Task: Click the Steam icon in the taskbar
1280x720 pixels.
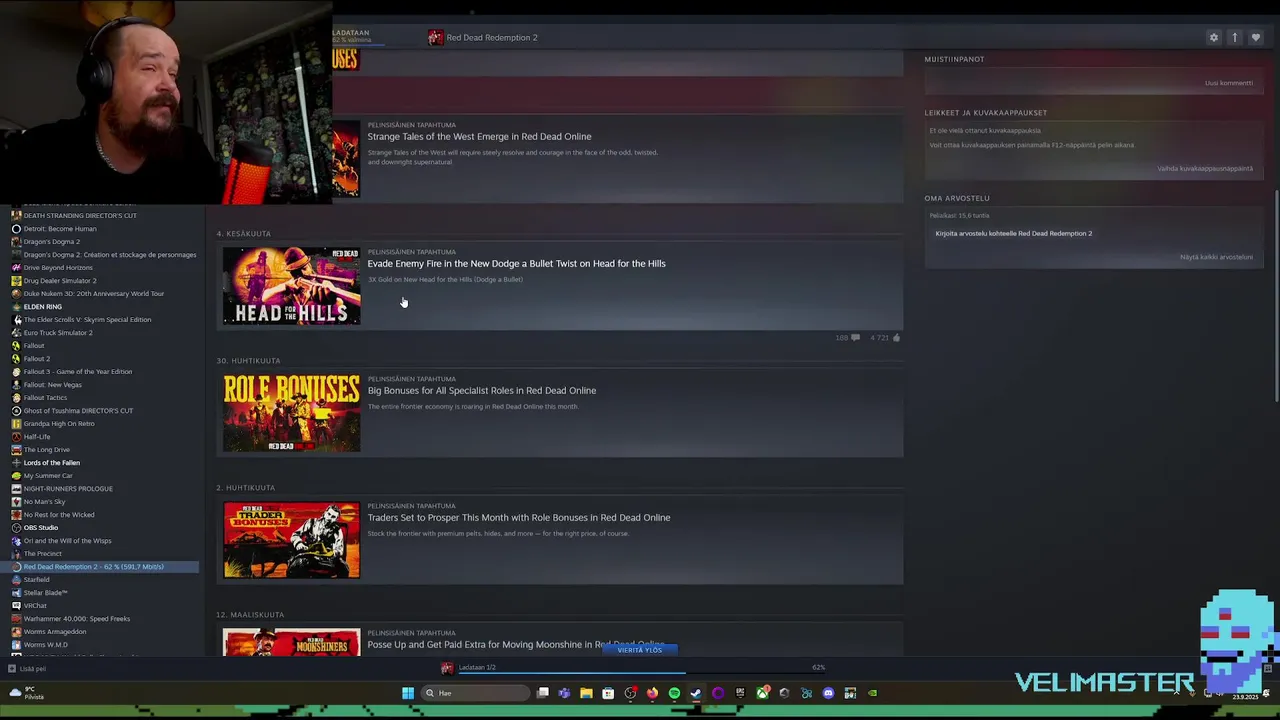Action: (x=696, y=693)
